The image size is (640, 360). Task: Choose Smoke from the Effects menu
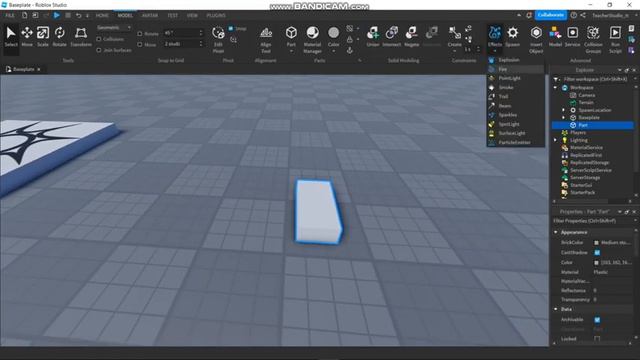(516, 87)
